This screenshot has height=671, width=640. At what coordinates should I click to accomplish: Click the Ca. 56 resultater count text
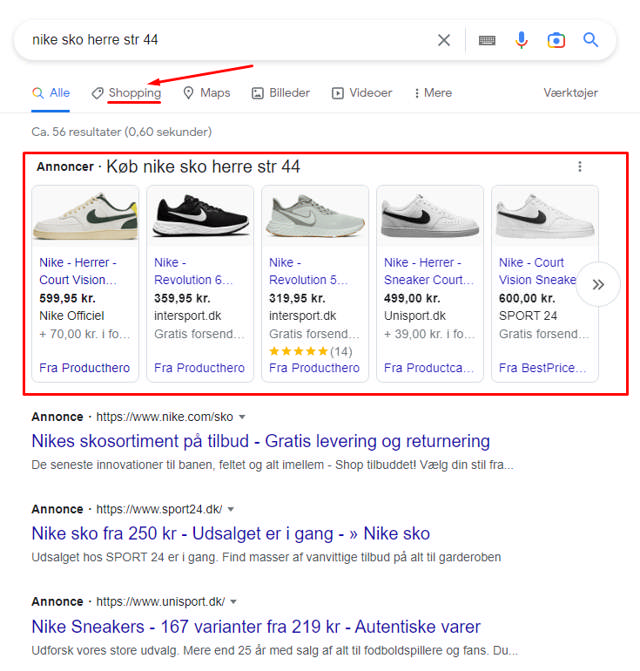tap(121, 132)
